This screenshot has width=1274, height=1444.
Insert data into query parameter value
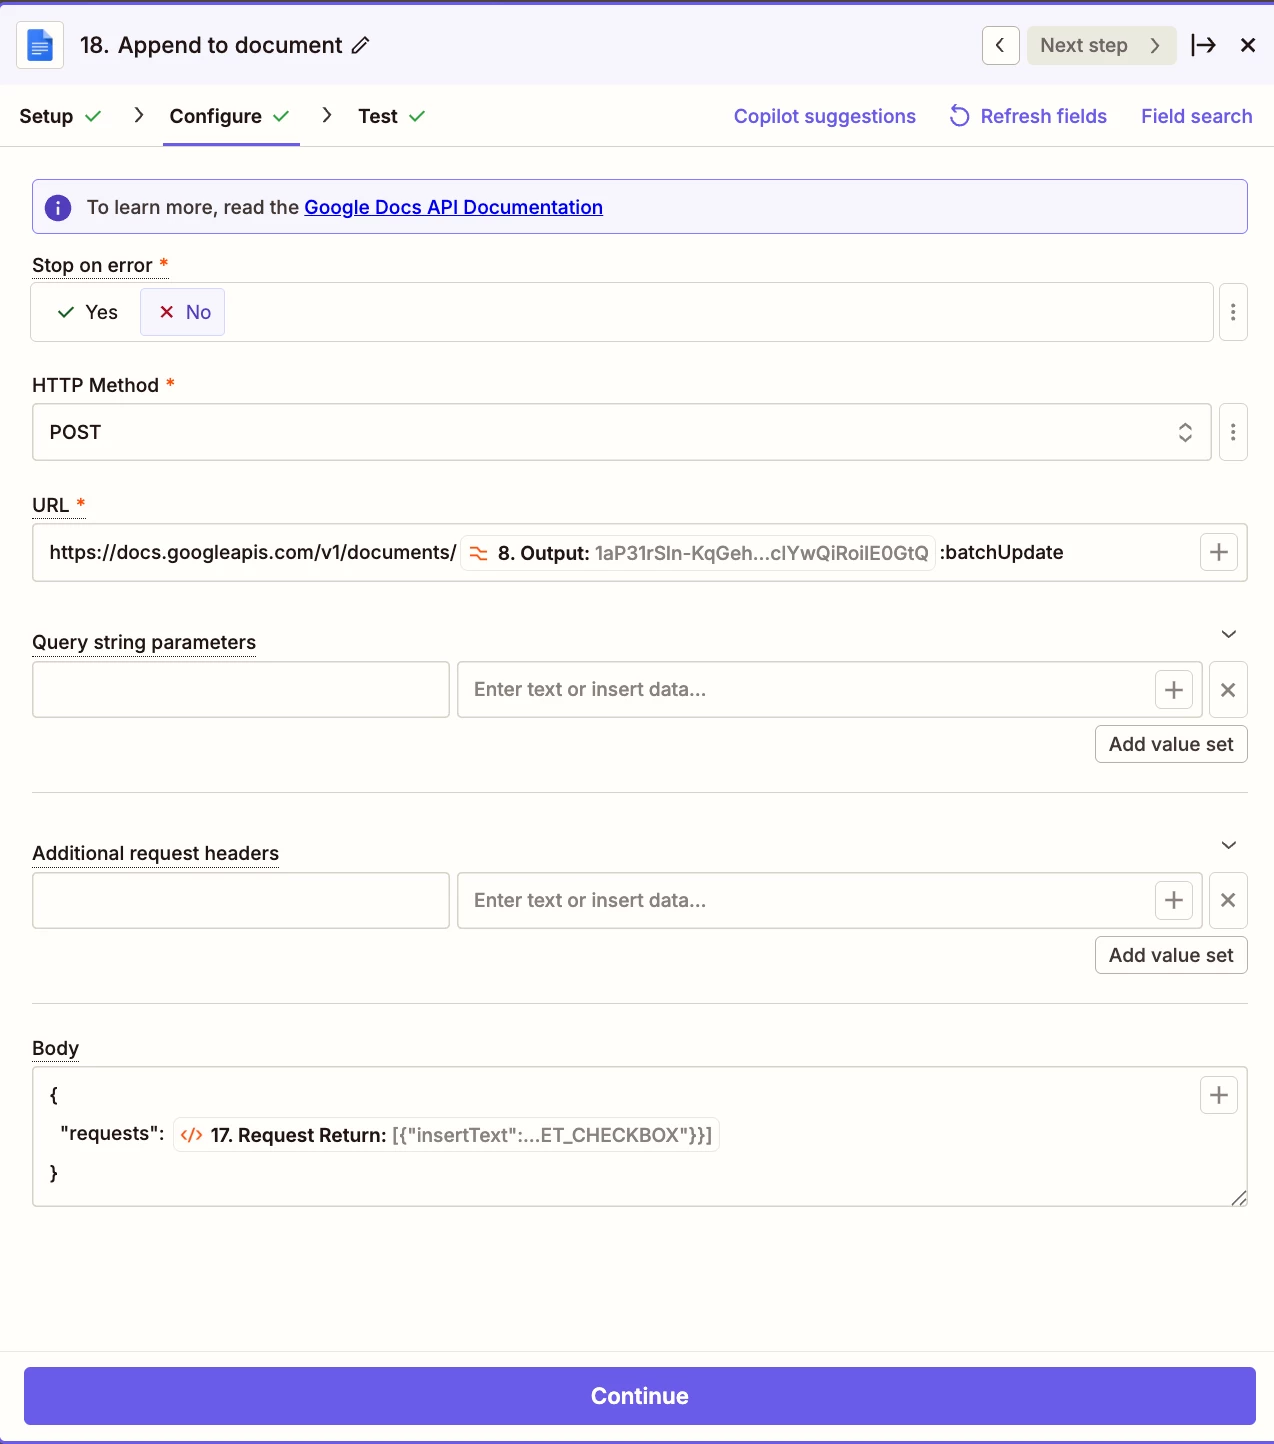[x=1174, y=689]
